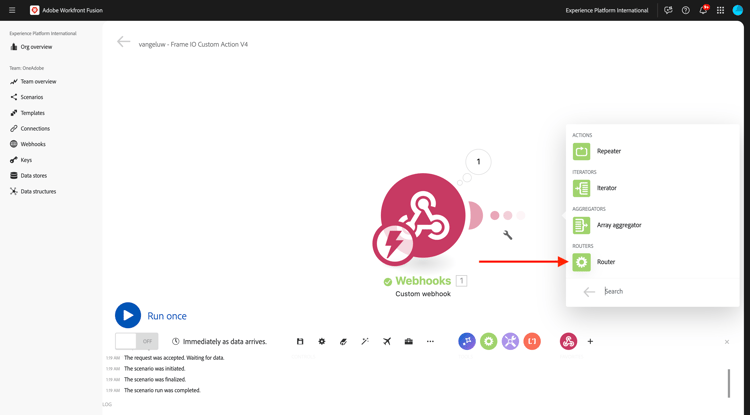Screen dimensions: 750x415
Task: Add a favorite with the plus icon
Action: tap(590, 341)
